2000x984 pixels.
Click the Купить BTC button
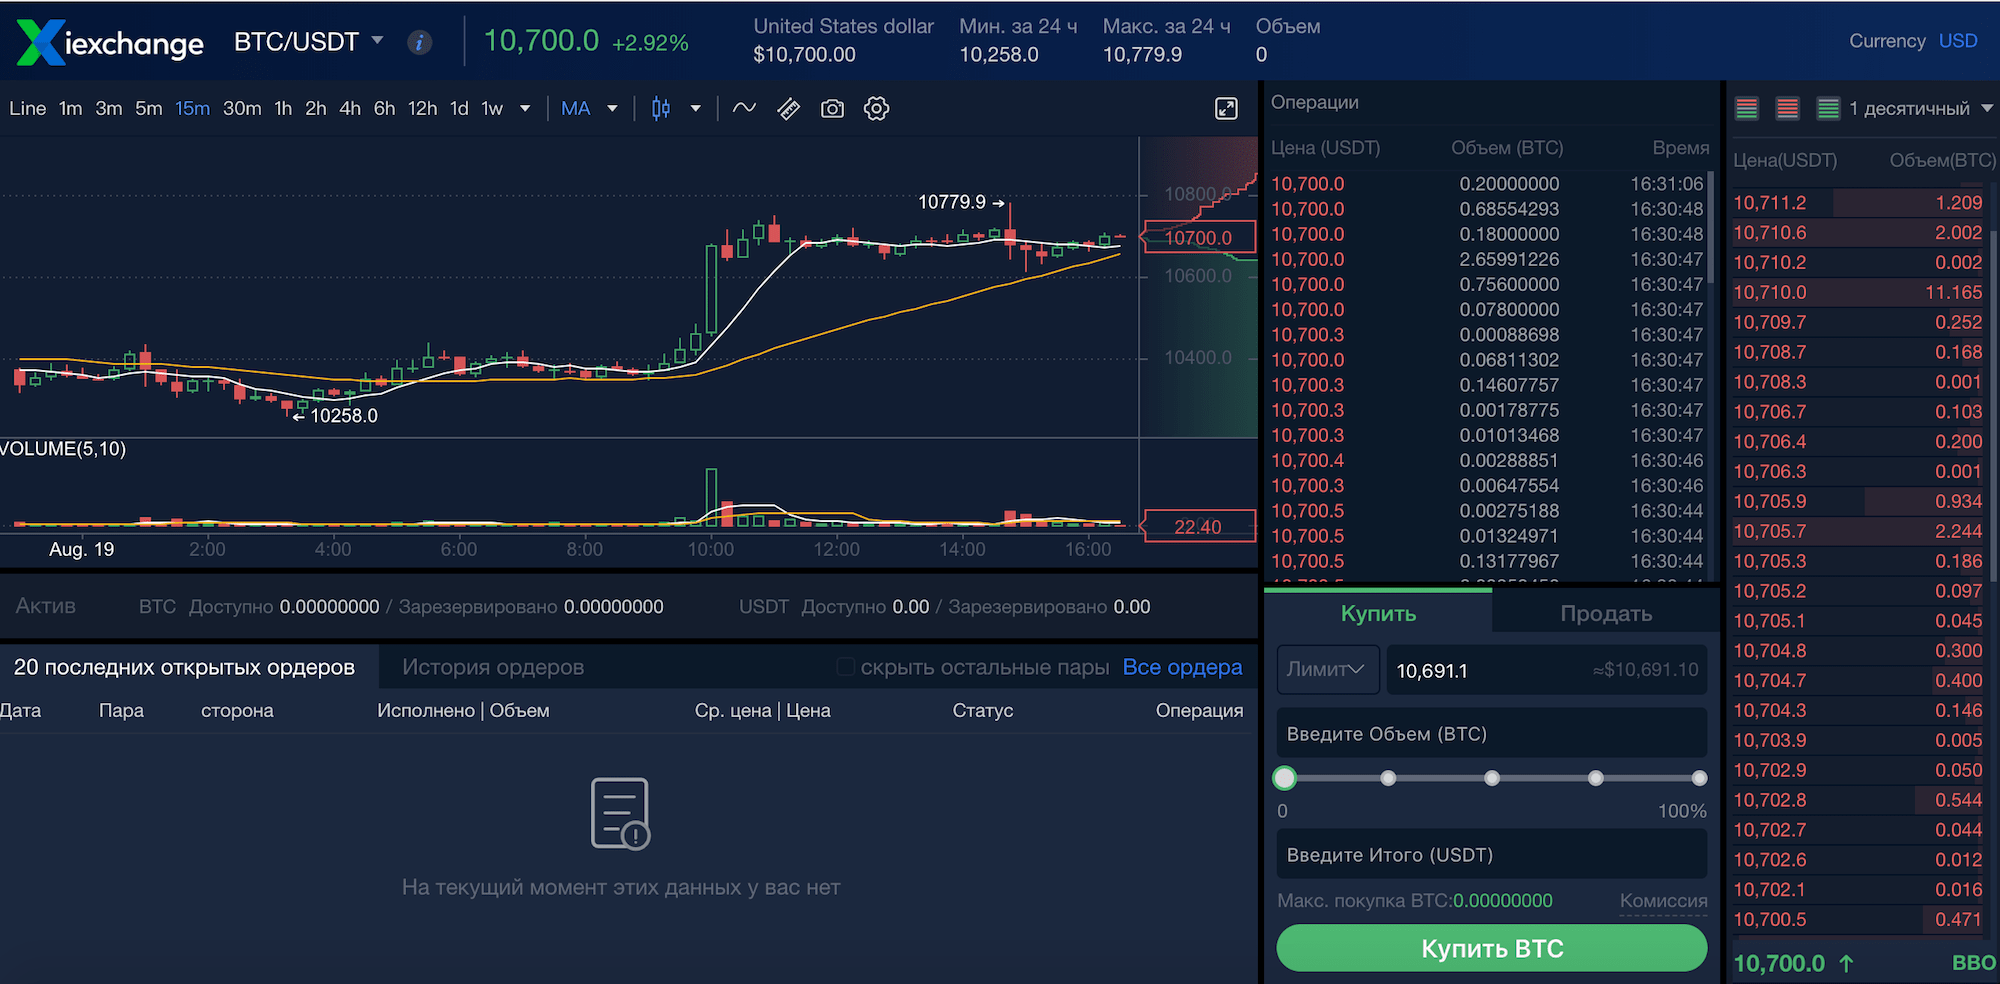pos(1492,948)
